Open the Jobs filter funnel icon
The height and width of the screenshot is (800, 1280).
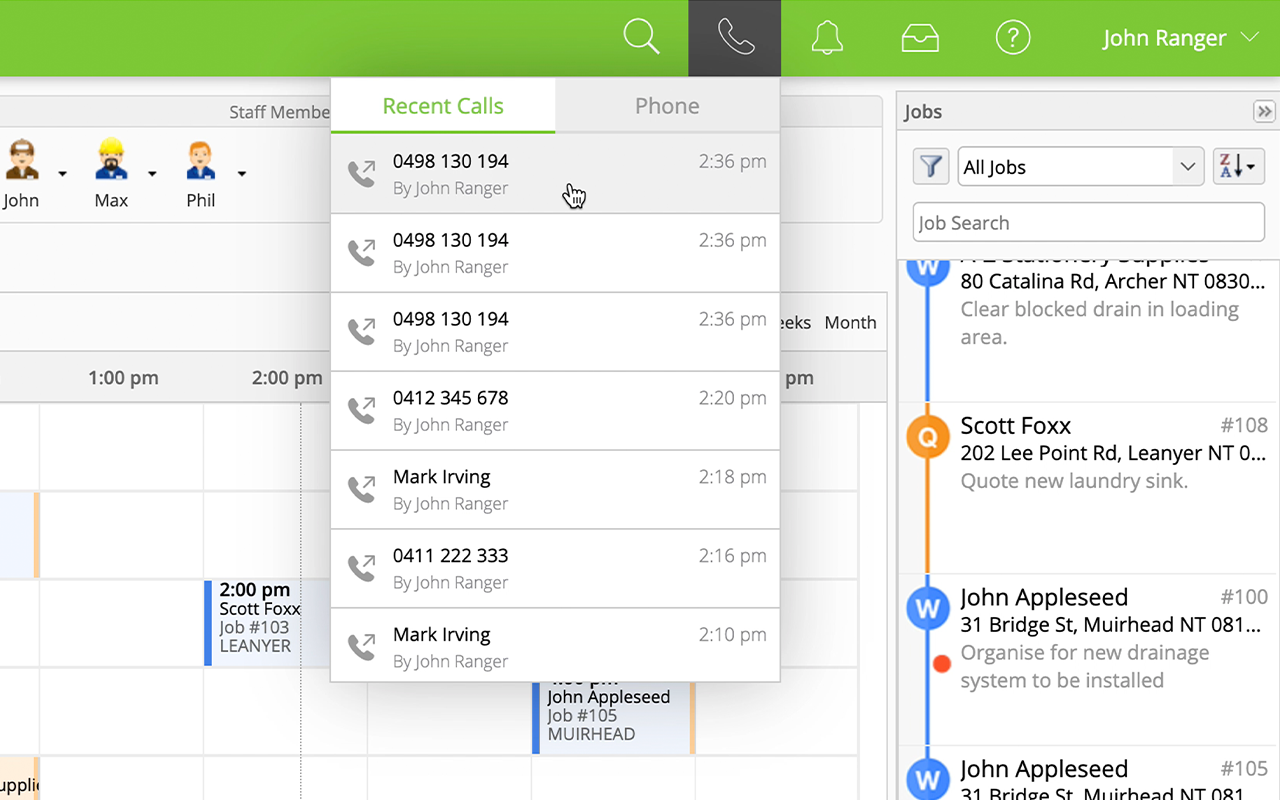pyautogui.click(x=930, y=166)
